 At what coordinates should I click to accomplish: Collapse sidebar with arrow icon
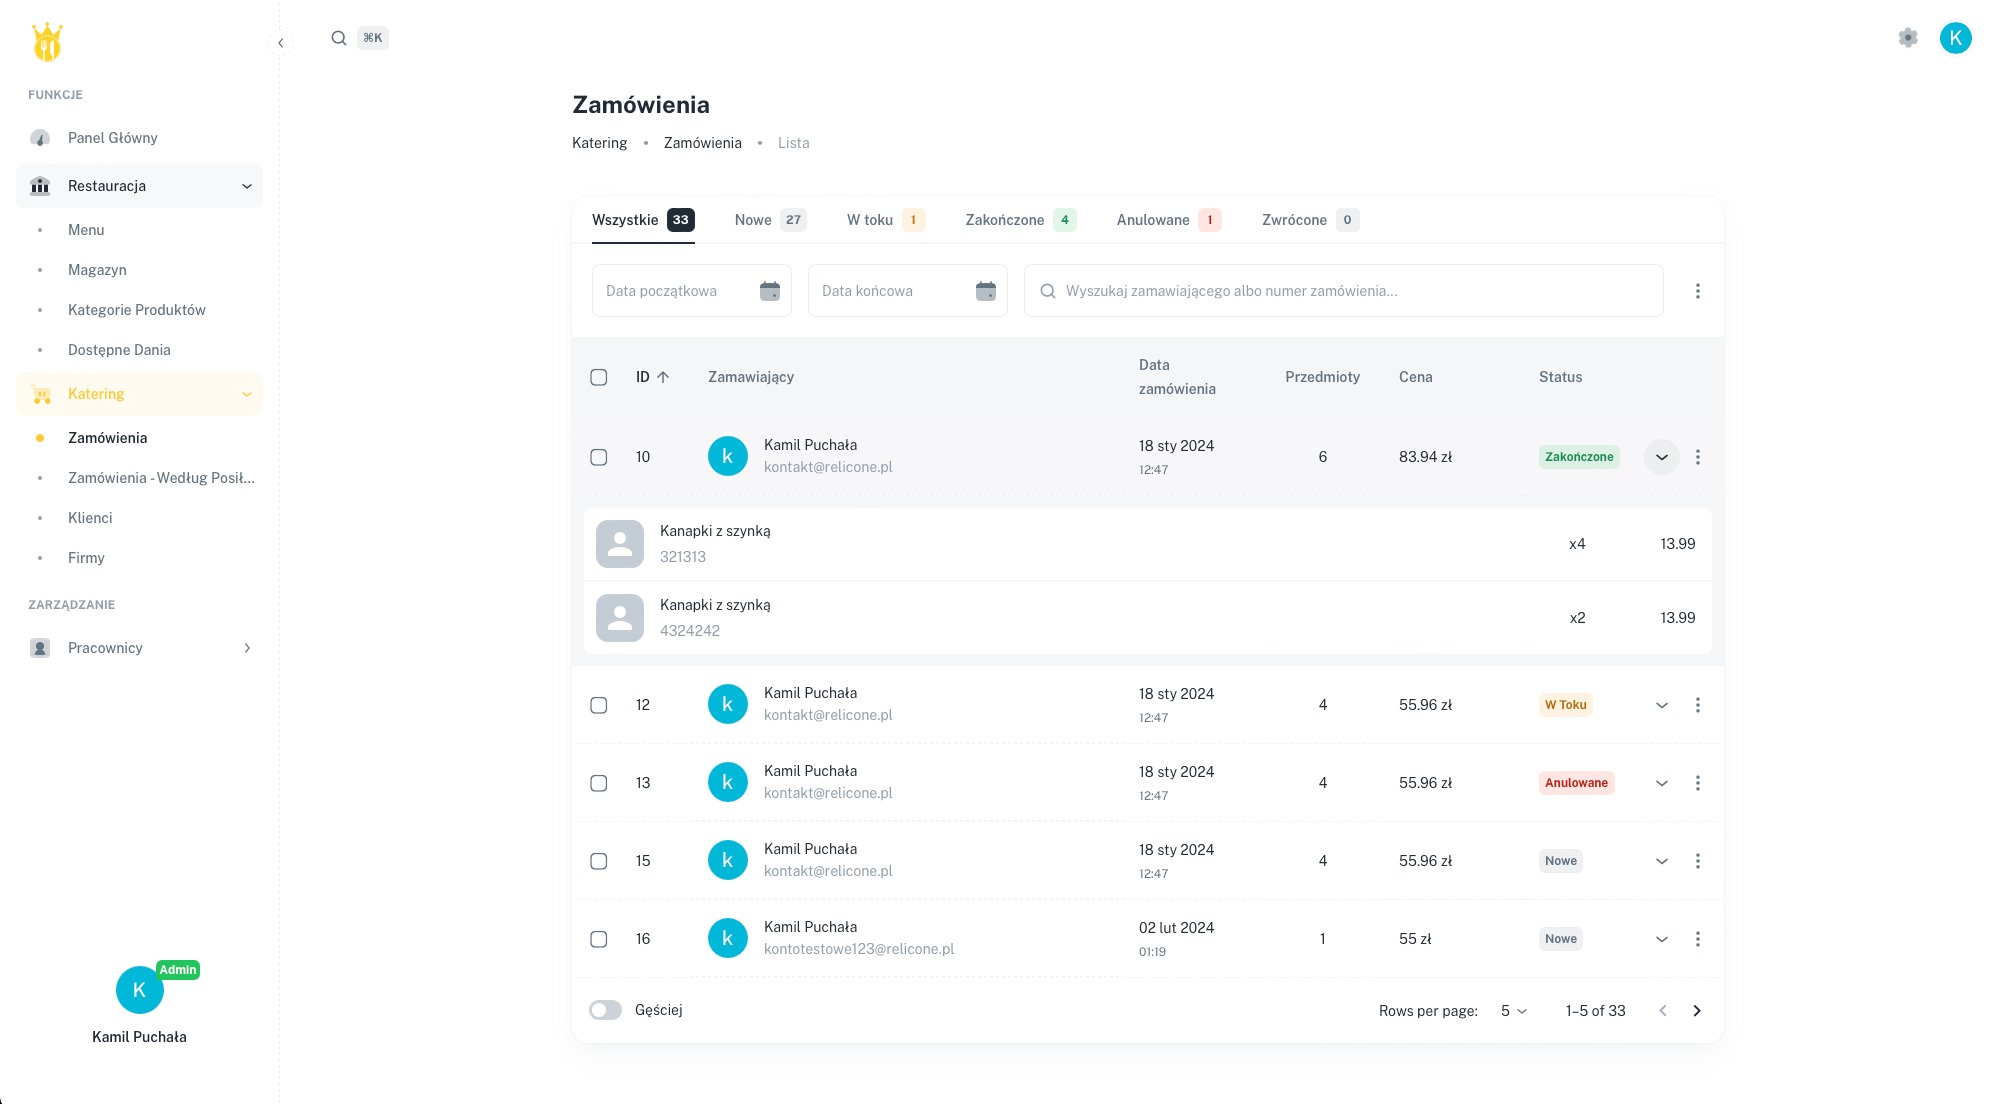tap(281, 43)
